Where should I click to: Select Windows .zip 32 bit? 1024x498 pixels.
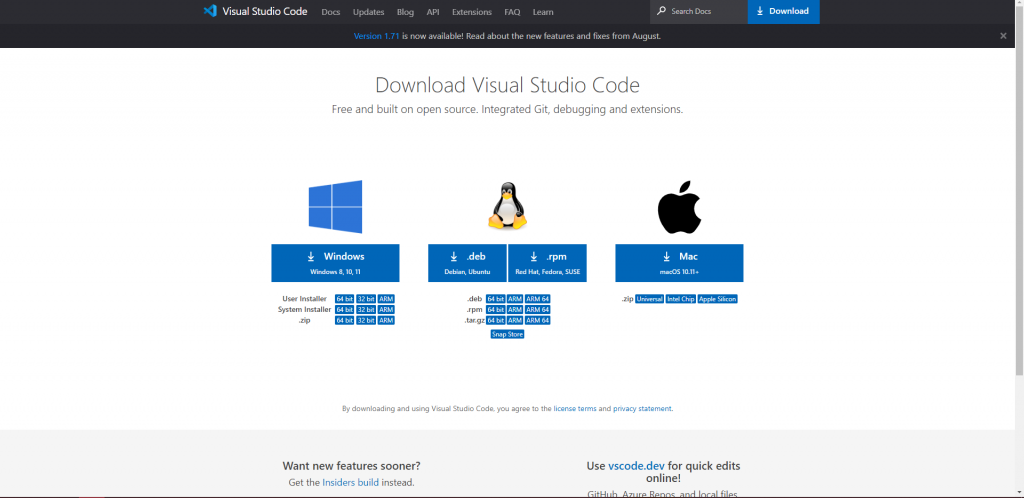tap(366, 320)
